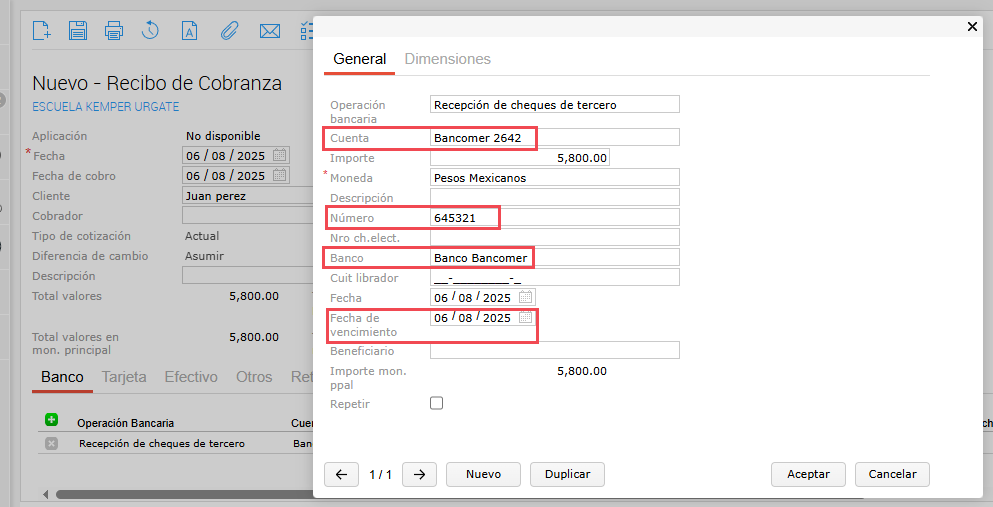
Task: Click the '1 / 1' record counter
Action: pyautogui.click(x=380, y=474)
